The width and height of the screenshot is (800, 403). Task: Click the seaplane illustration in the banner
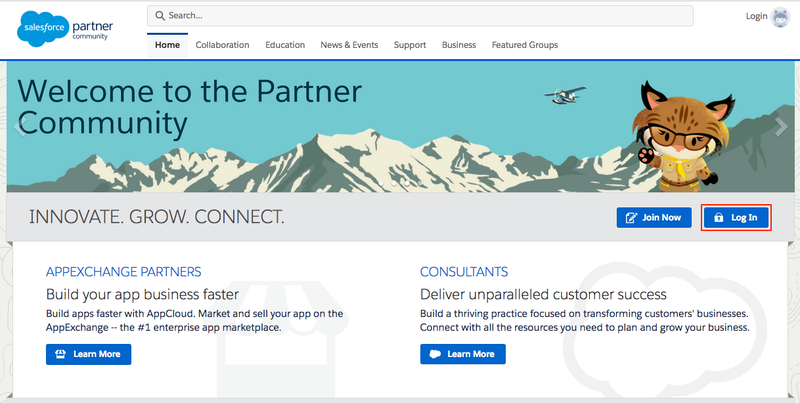coord(565,95)
